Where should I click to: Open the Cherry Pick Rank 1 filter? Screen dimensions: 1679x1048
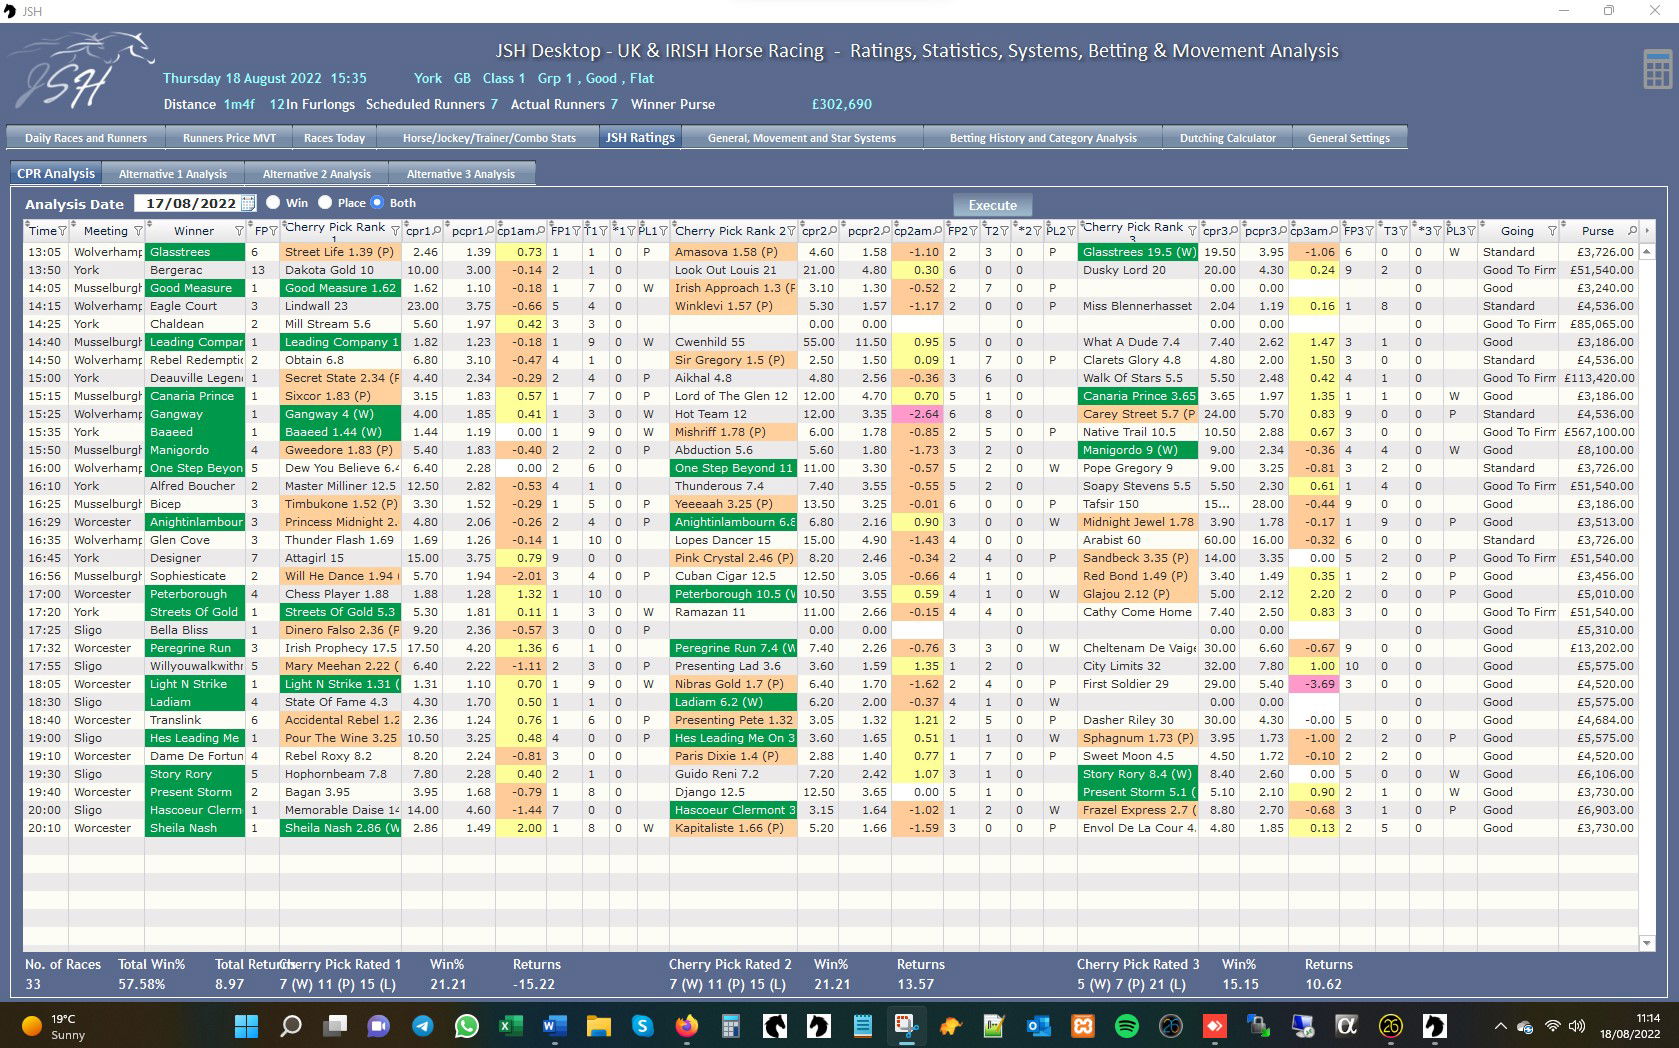click(x=395, y=231)
